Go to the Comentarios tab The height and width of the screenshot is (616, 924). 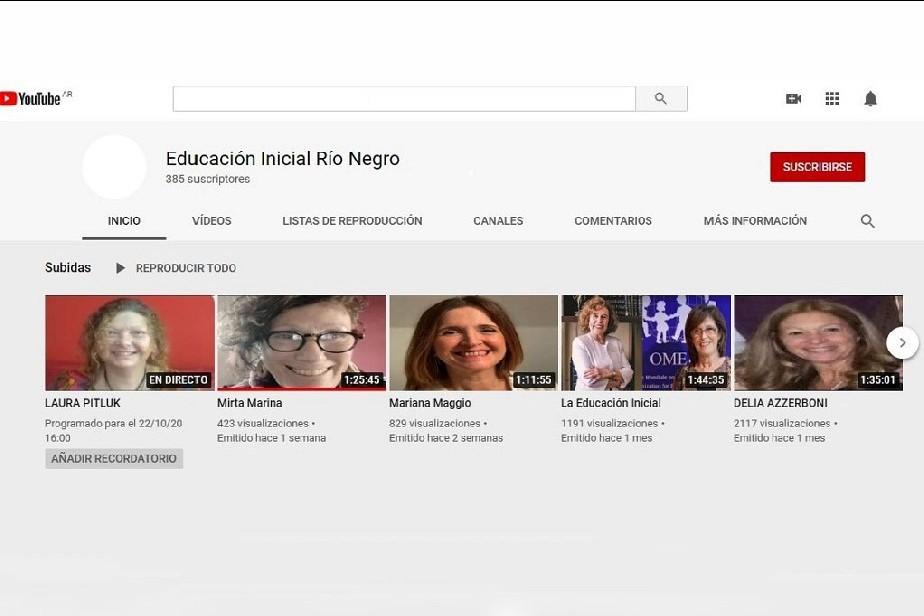pos(612,221)
